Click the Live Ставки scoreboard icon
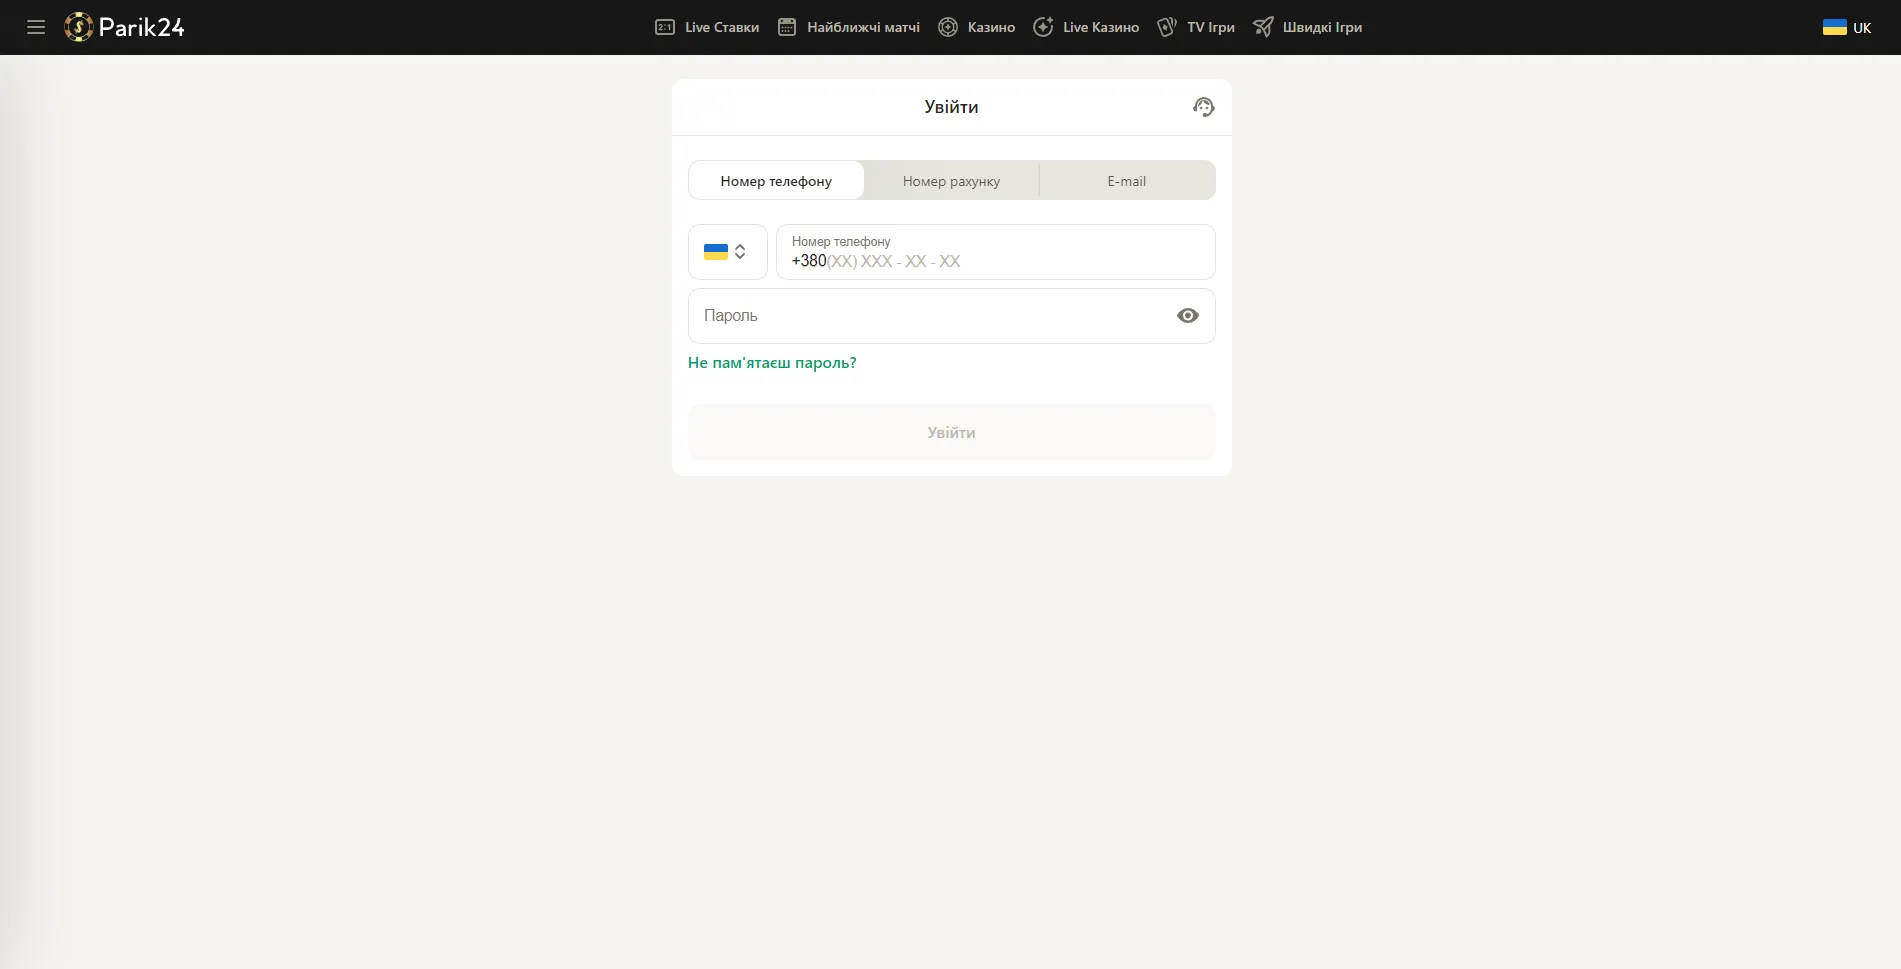 coord(665,27)
